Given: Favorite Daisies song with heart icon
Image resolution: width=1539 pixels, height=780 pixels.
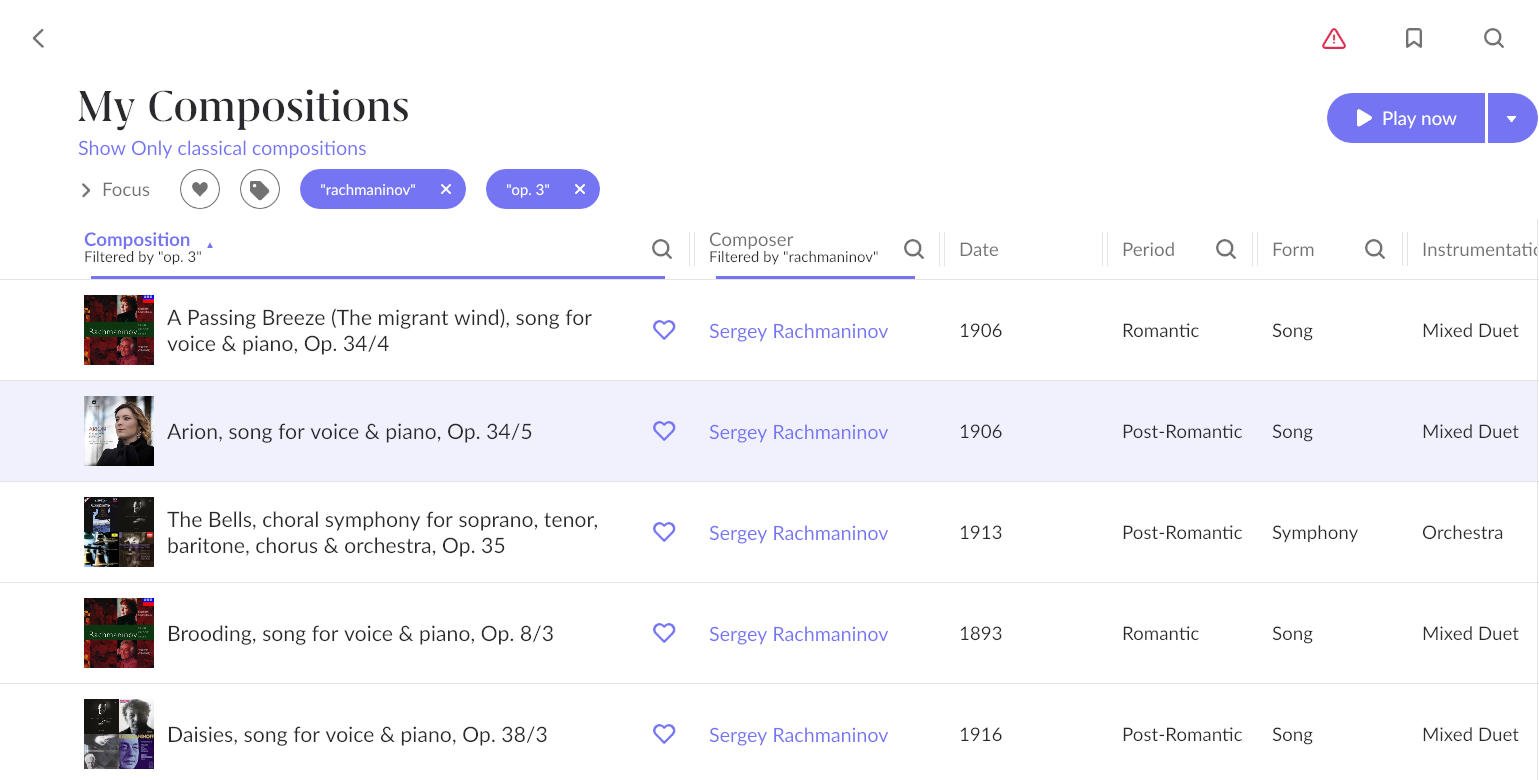Looking at the screenshot, I should point(664,734).
